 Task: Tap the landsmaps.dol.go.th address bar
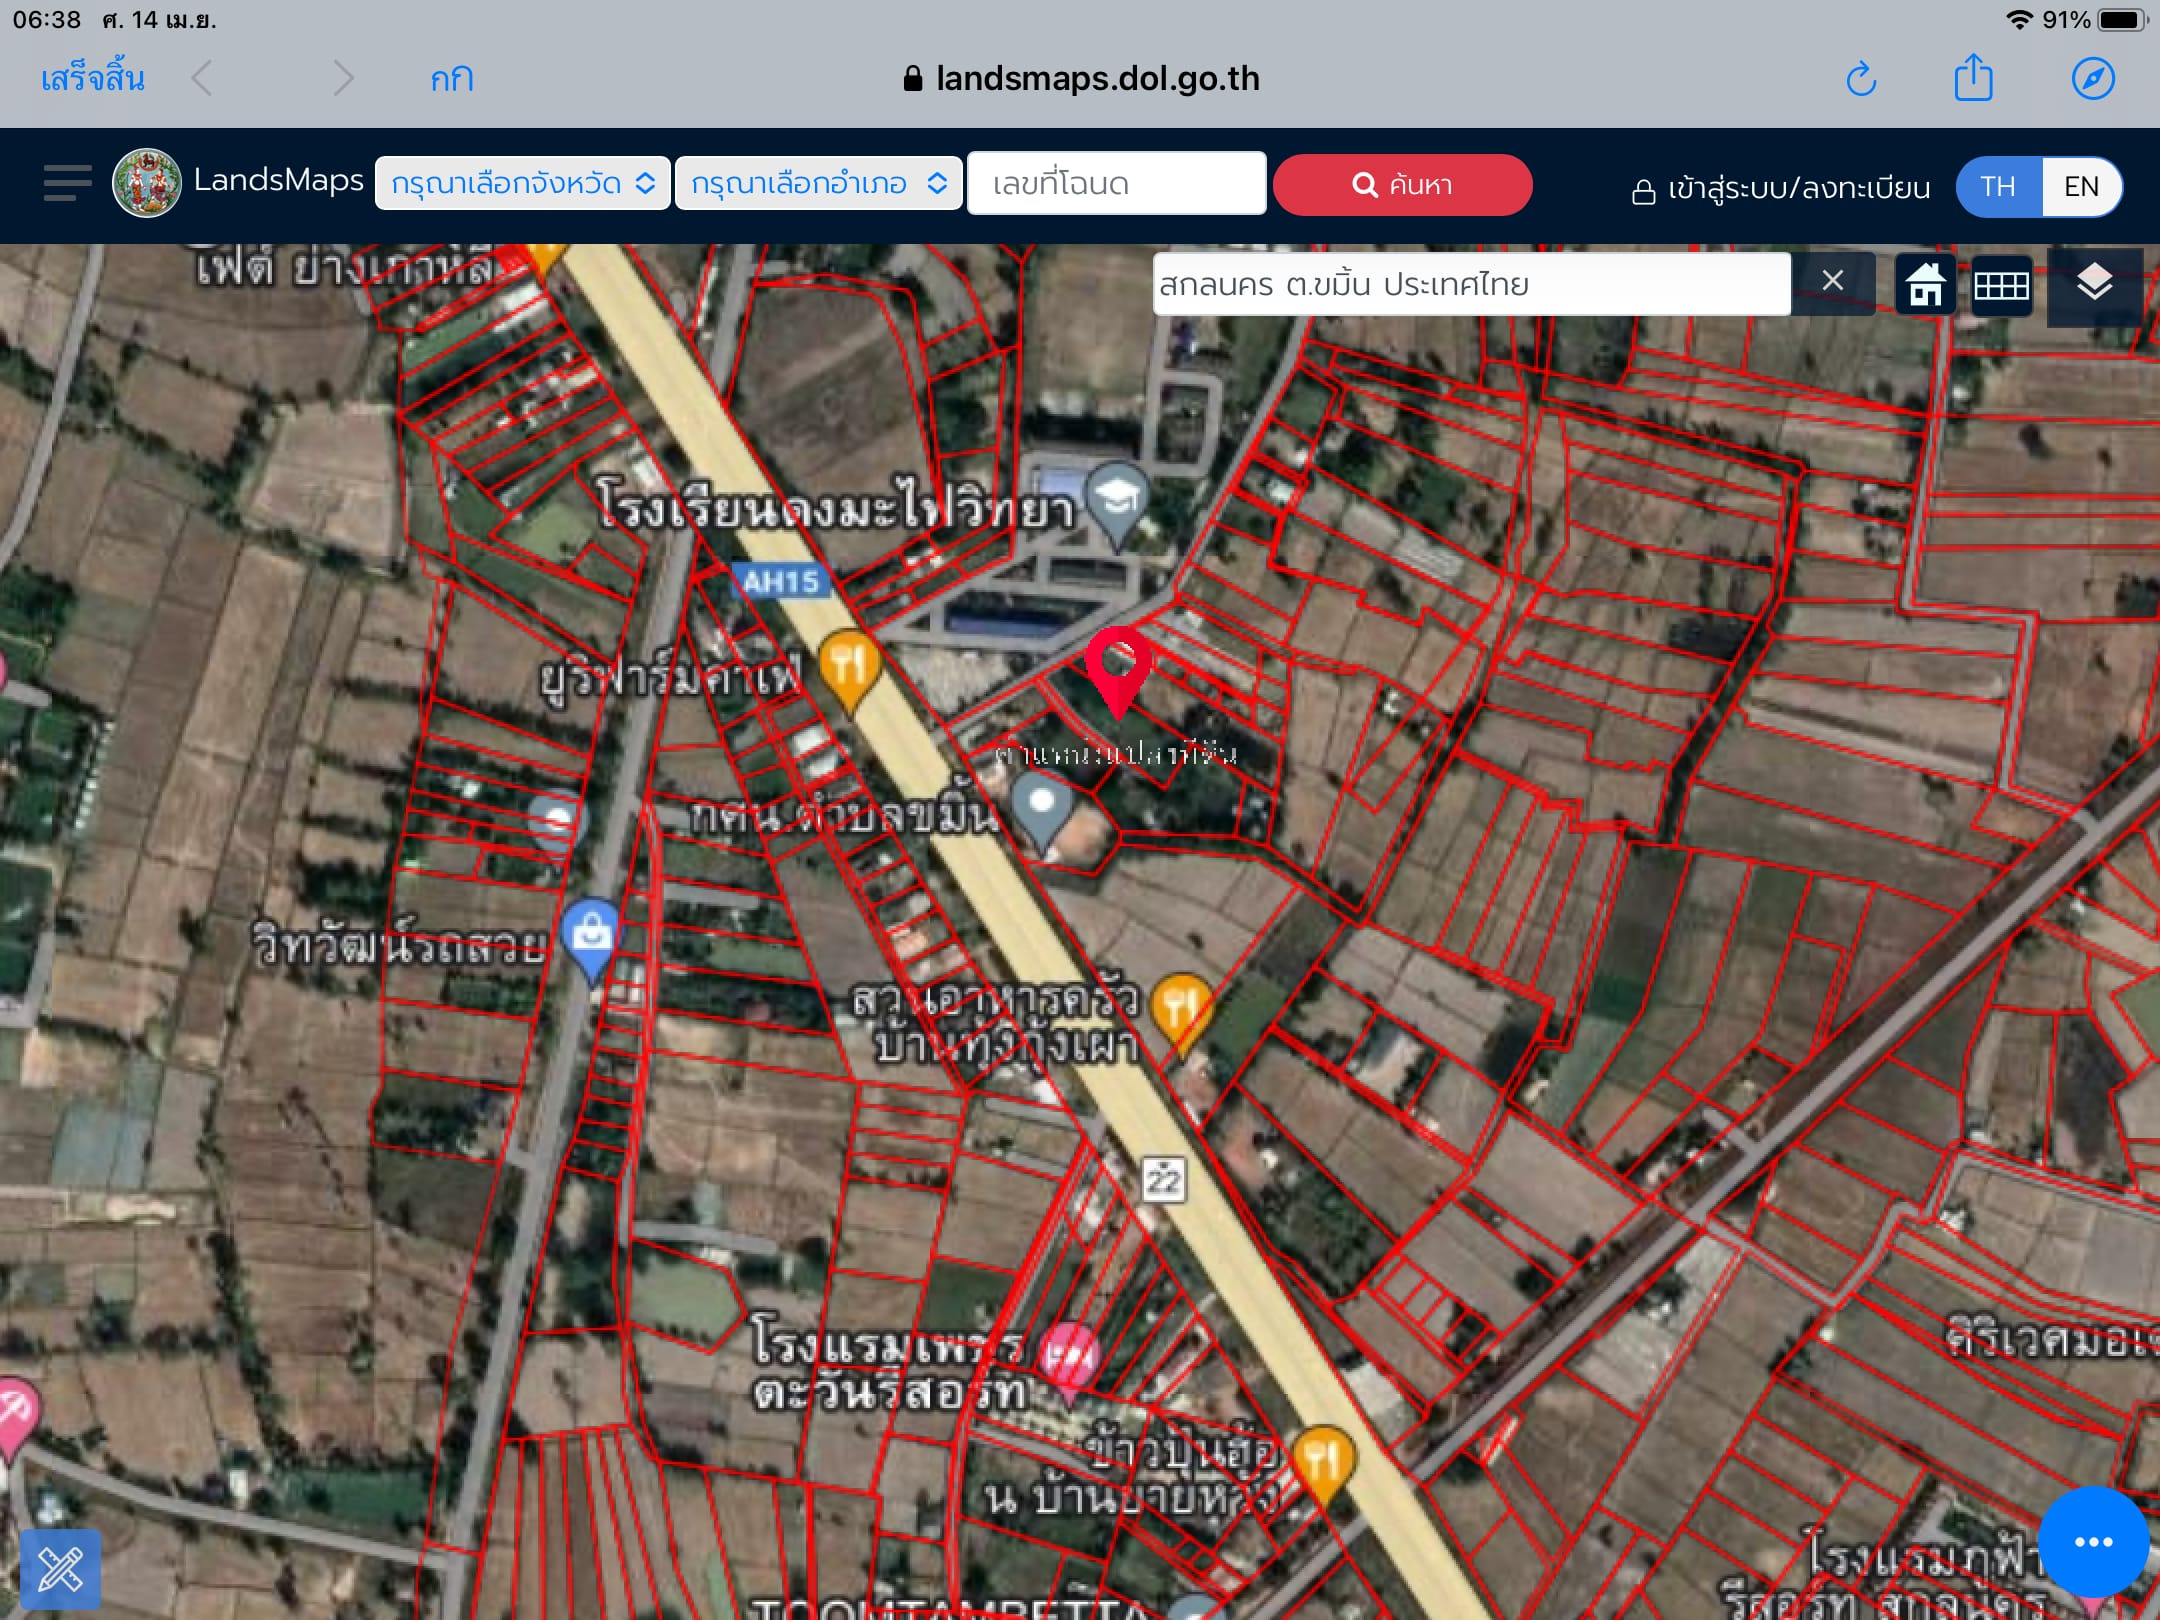click(1080, 78)
